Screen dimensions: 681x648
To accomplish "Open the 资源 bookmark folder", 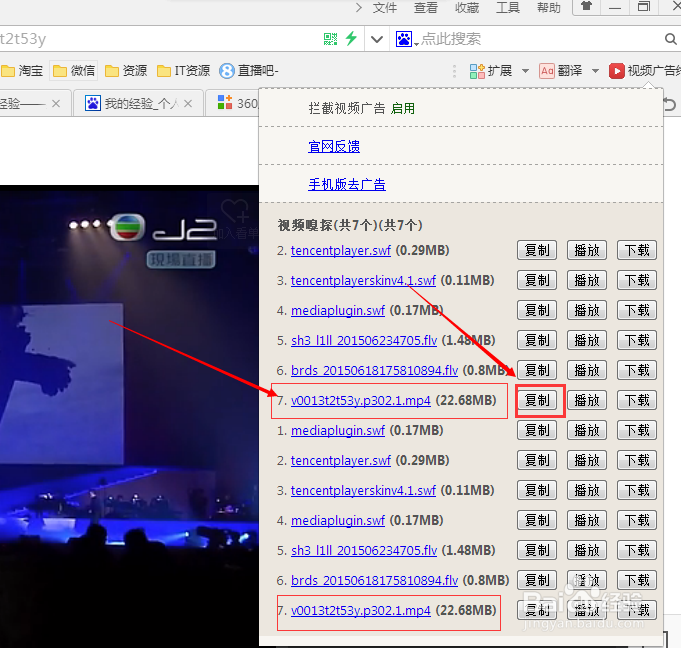I will 126,70.
